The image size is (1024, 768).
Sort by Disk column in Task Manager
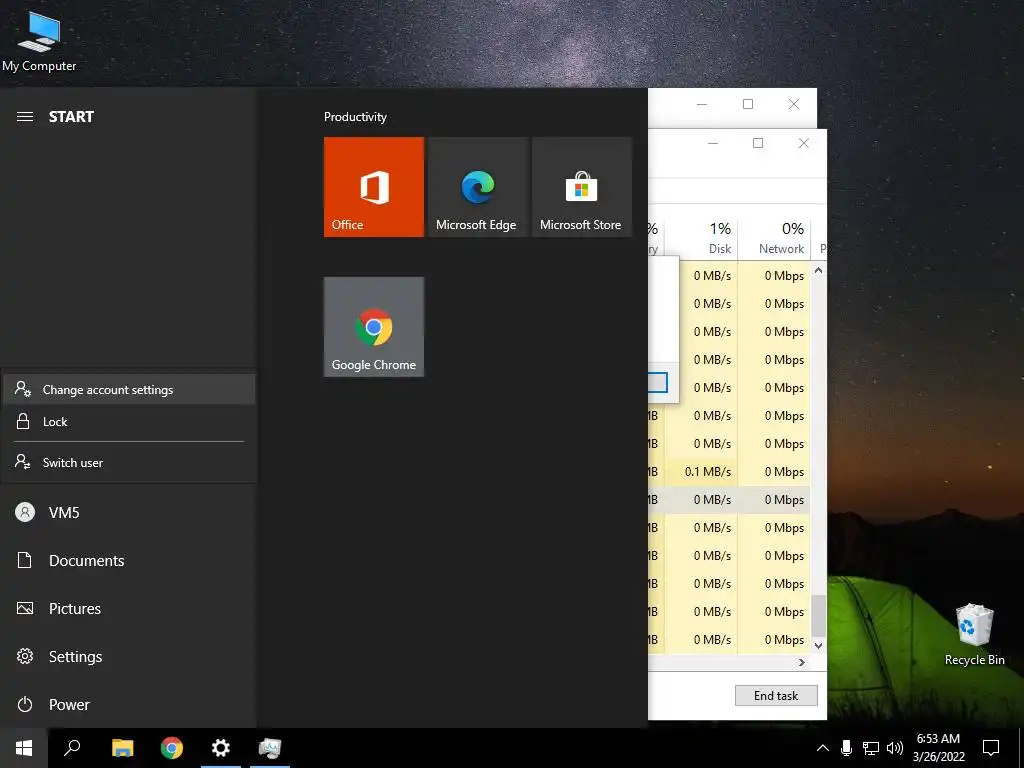[703, 238]
